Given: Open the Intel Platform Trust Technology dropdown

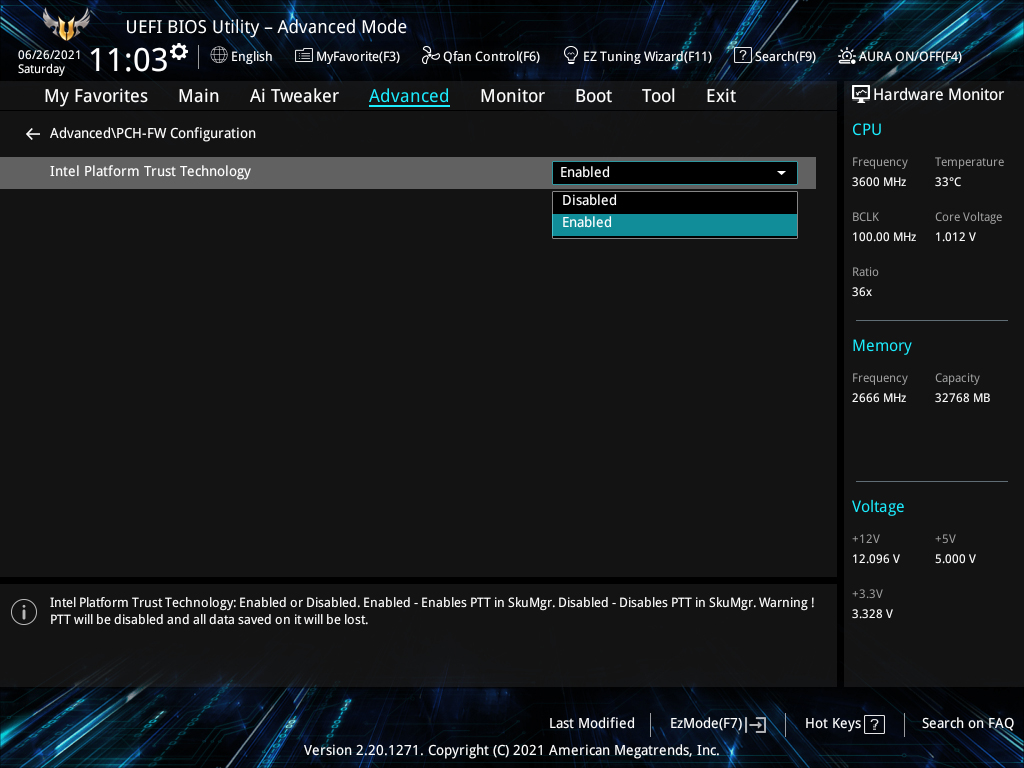Looking at the screenshot, I should (x=675, y=172).
